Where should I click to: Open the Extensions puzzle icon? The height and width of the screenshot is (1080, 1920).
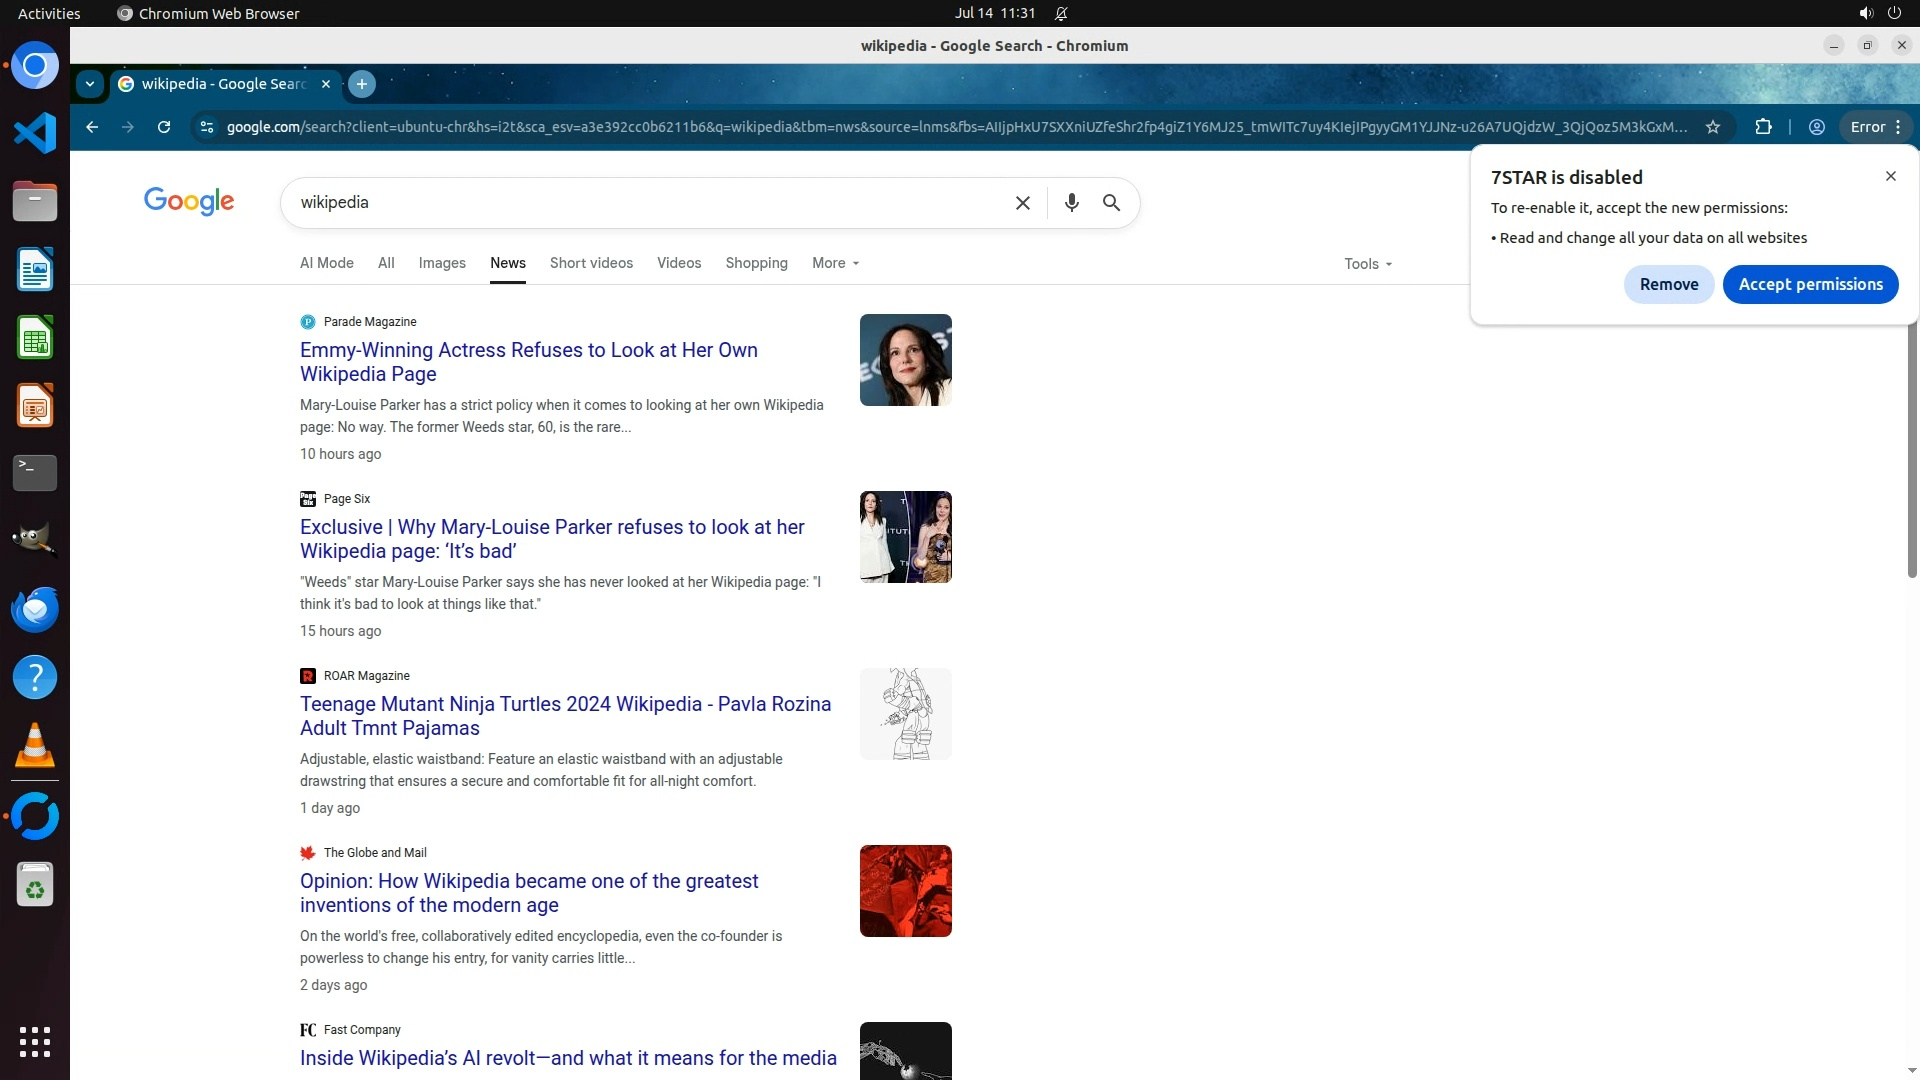(x=1763, y=127)
